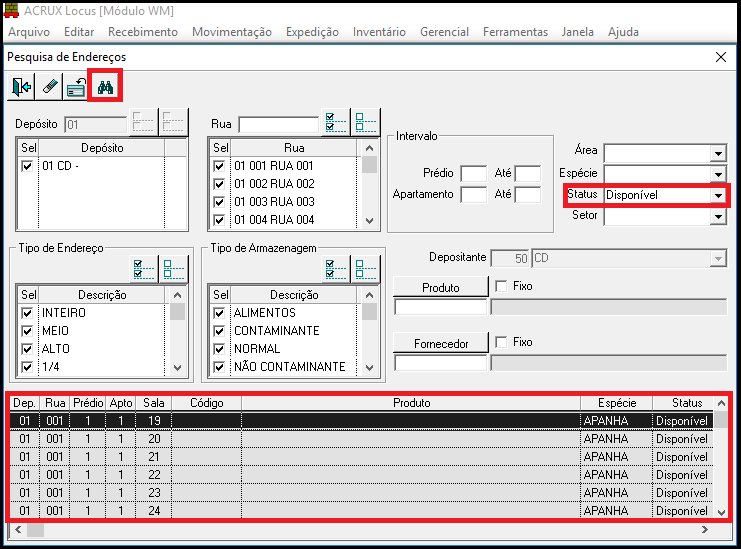Deselect all in Tipo de Armazenagem
This screenshot has height=549, width=741.
(x=365, y=269)
